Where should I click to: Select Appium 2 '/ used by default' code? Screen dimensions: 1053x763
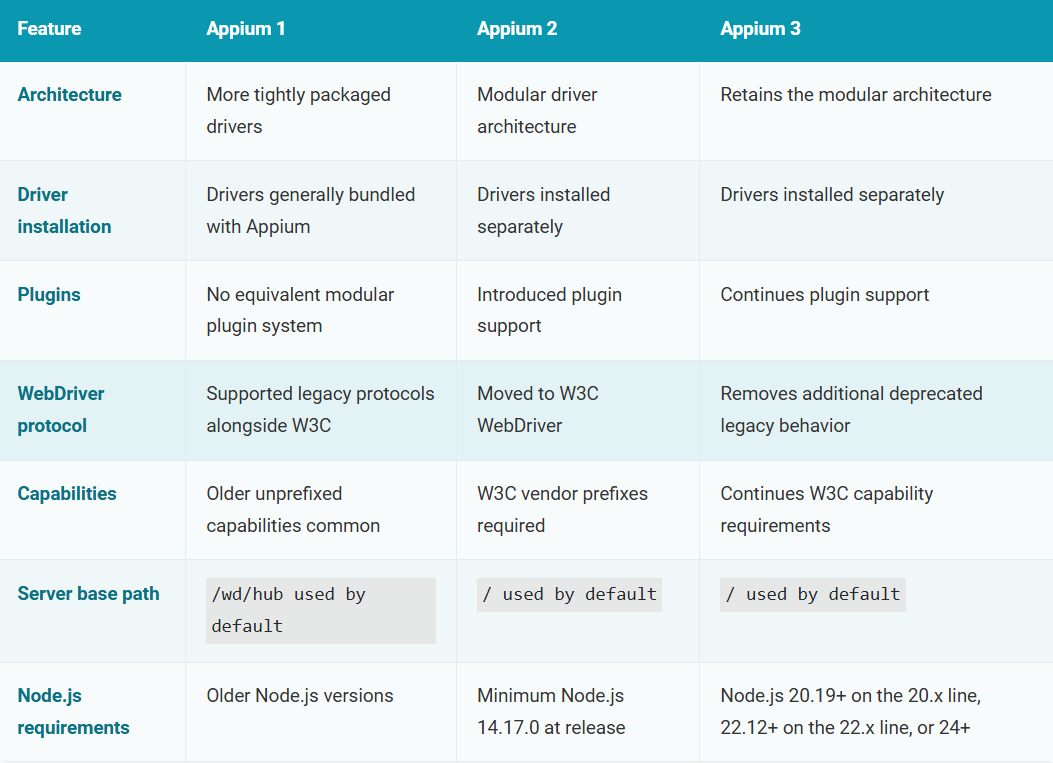569,594
